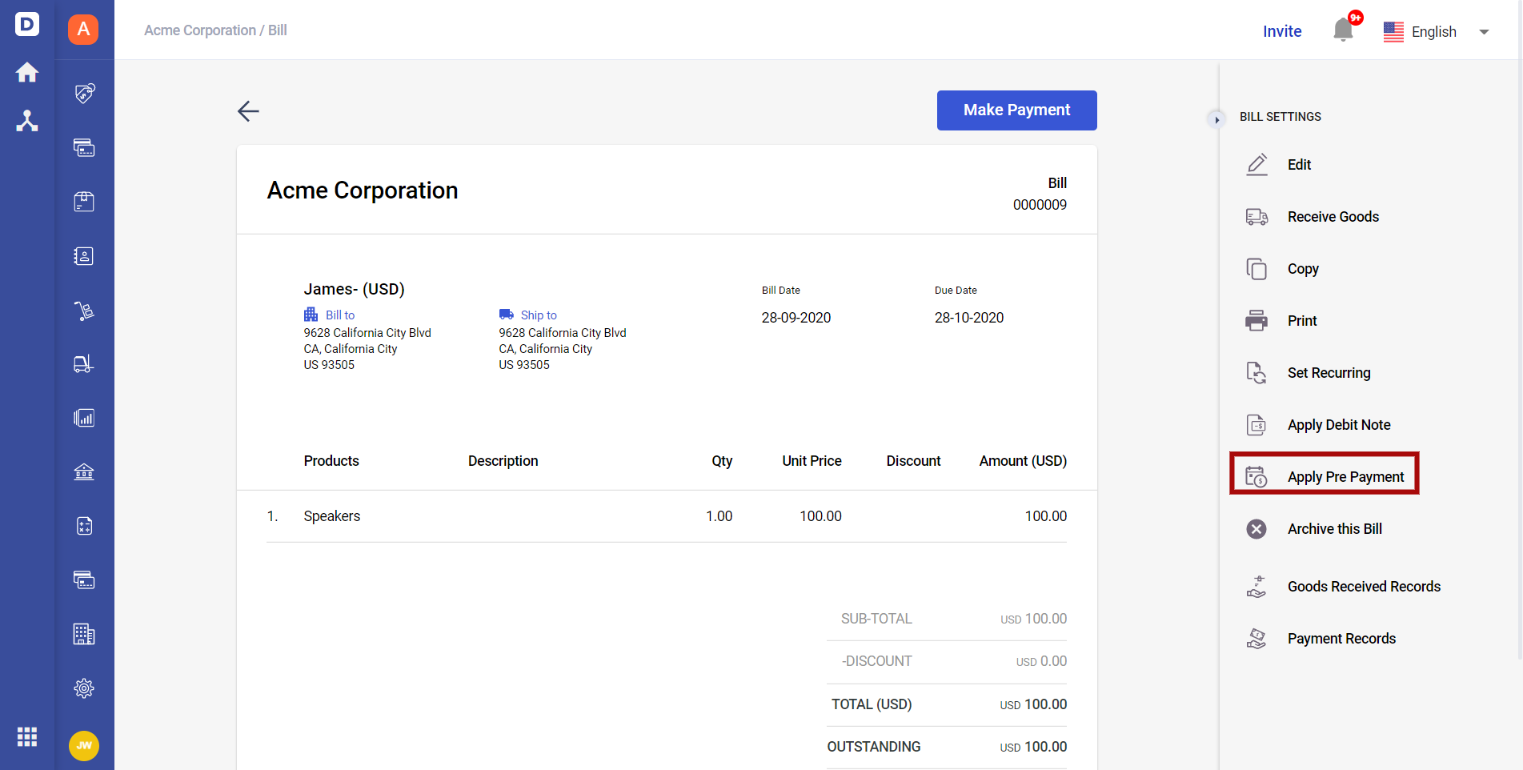Click the Unit Price column header

click(812, 461)
